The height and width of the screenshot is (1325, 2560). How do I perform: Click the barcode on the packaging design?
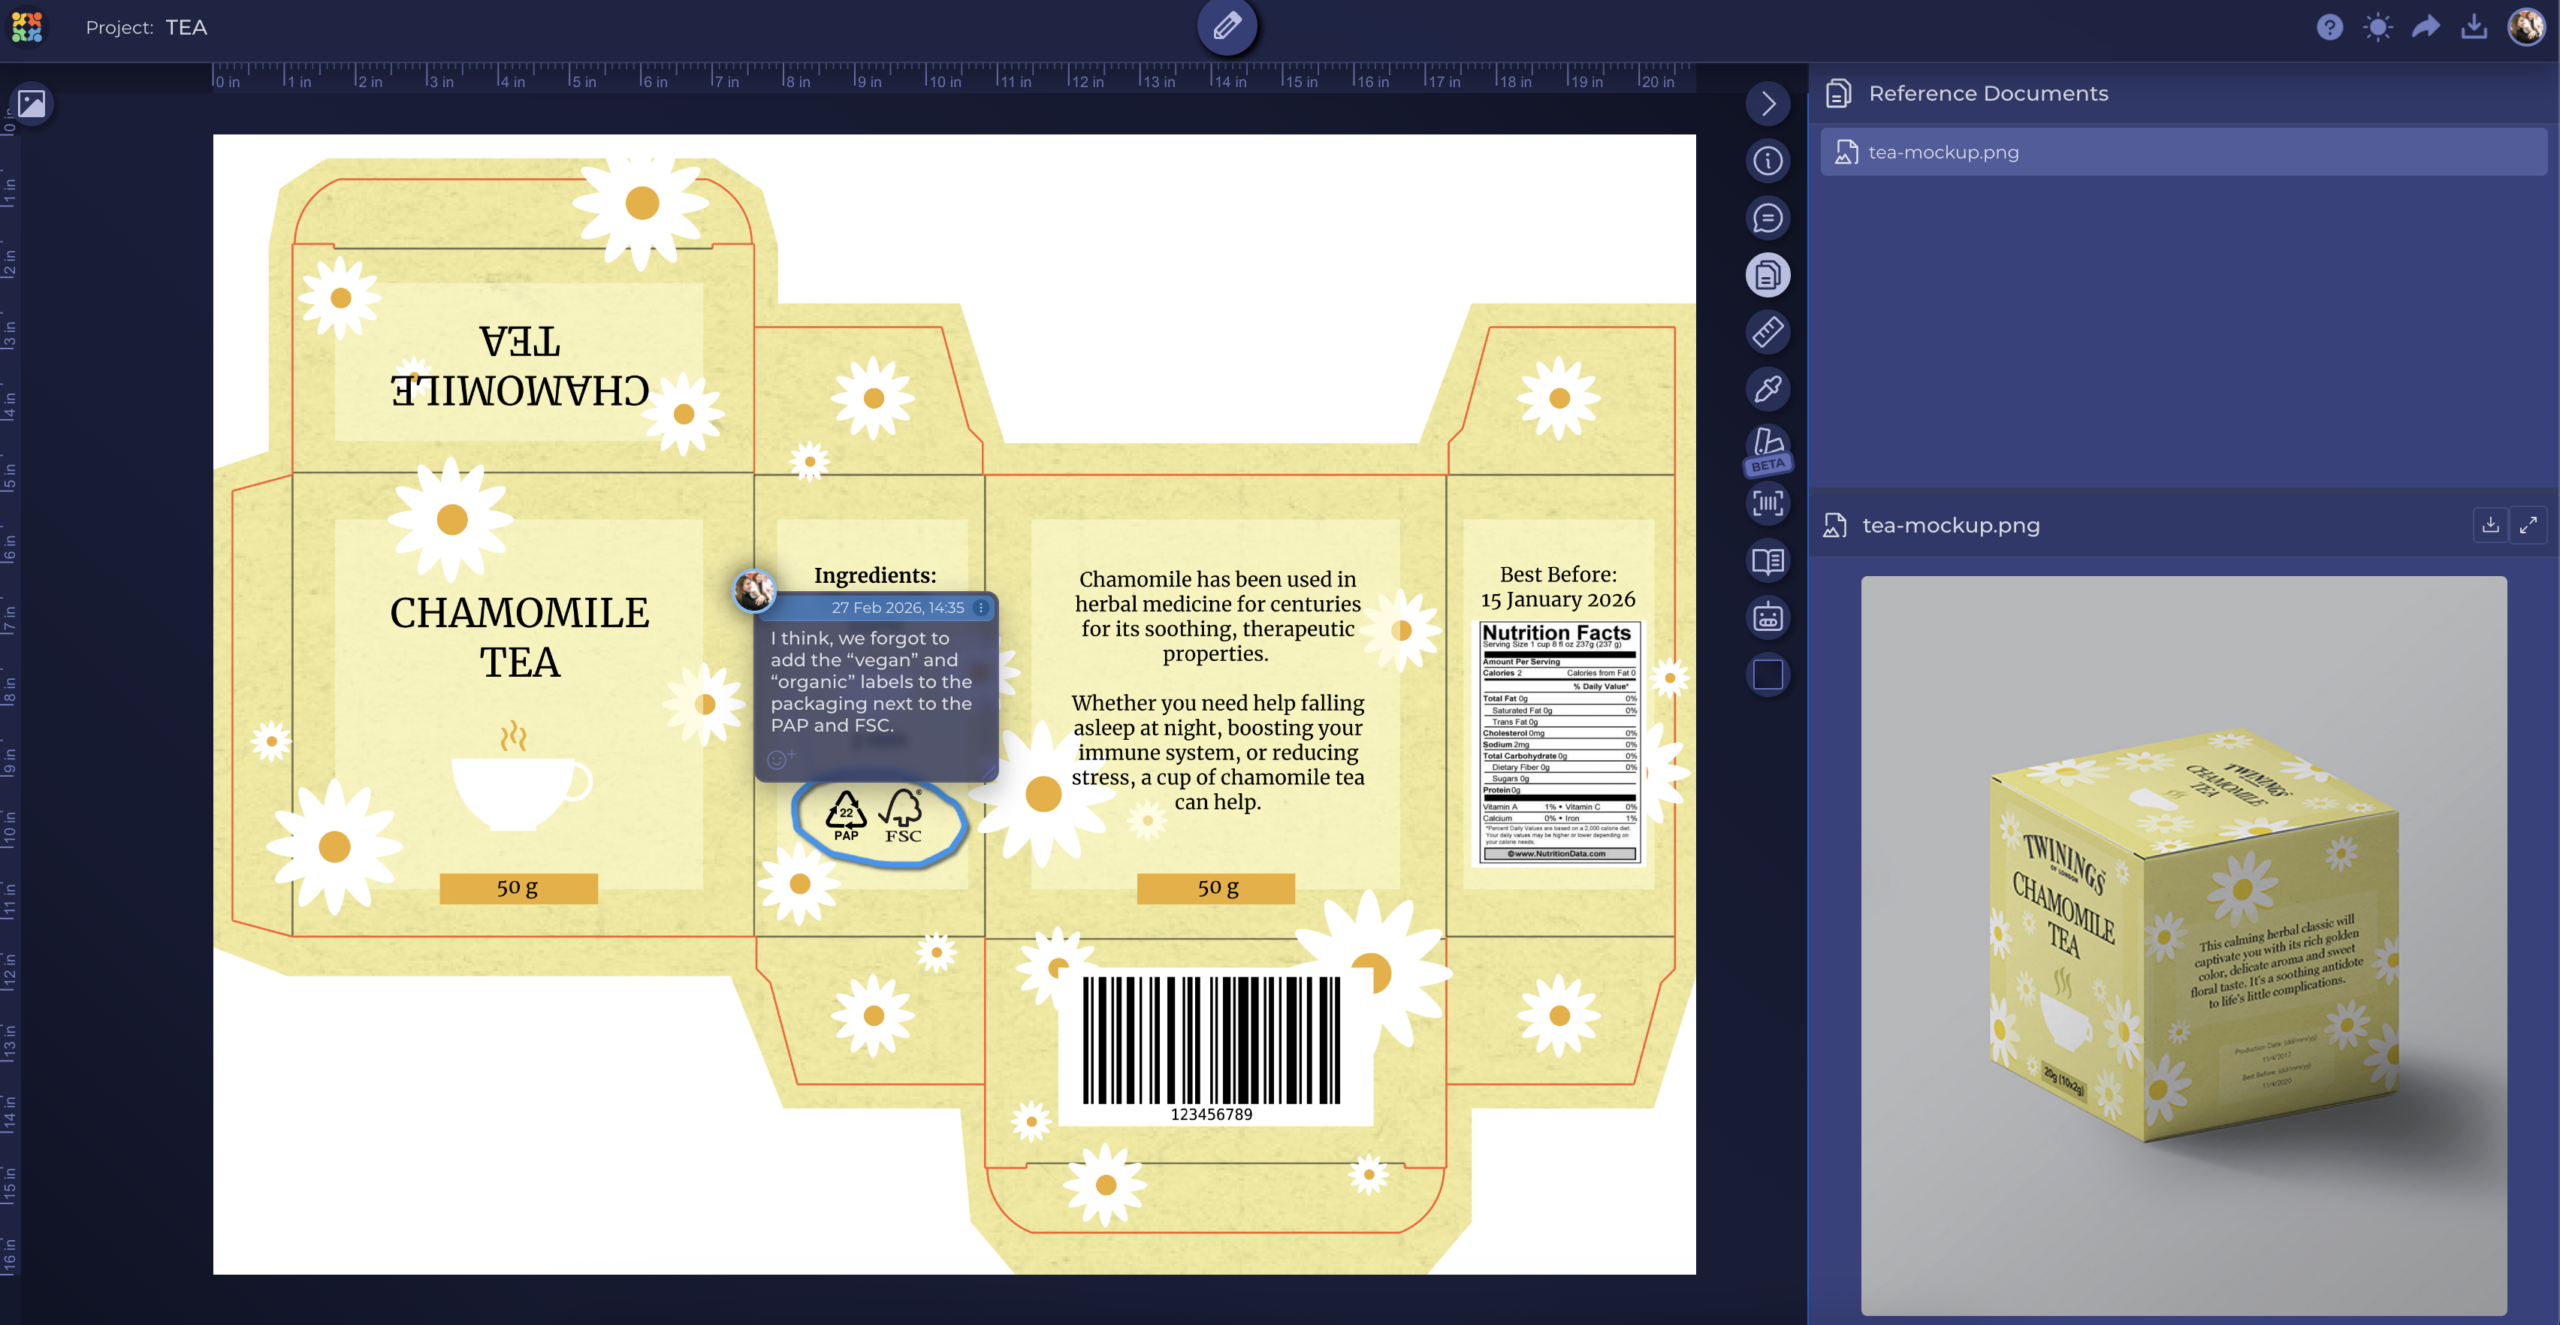(x=1213, y=1048)
